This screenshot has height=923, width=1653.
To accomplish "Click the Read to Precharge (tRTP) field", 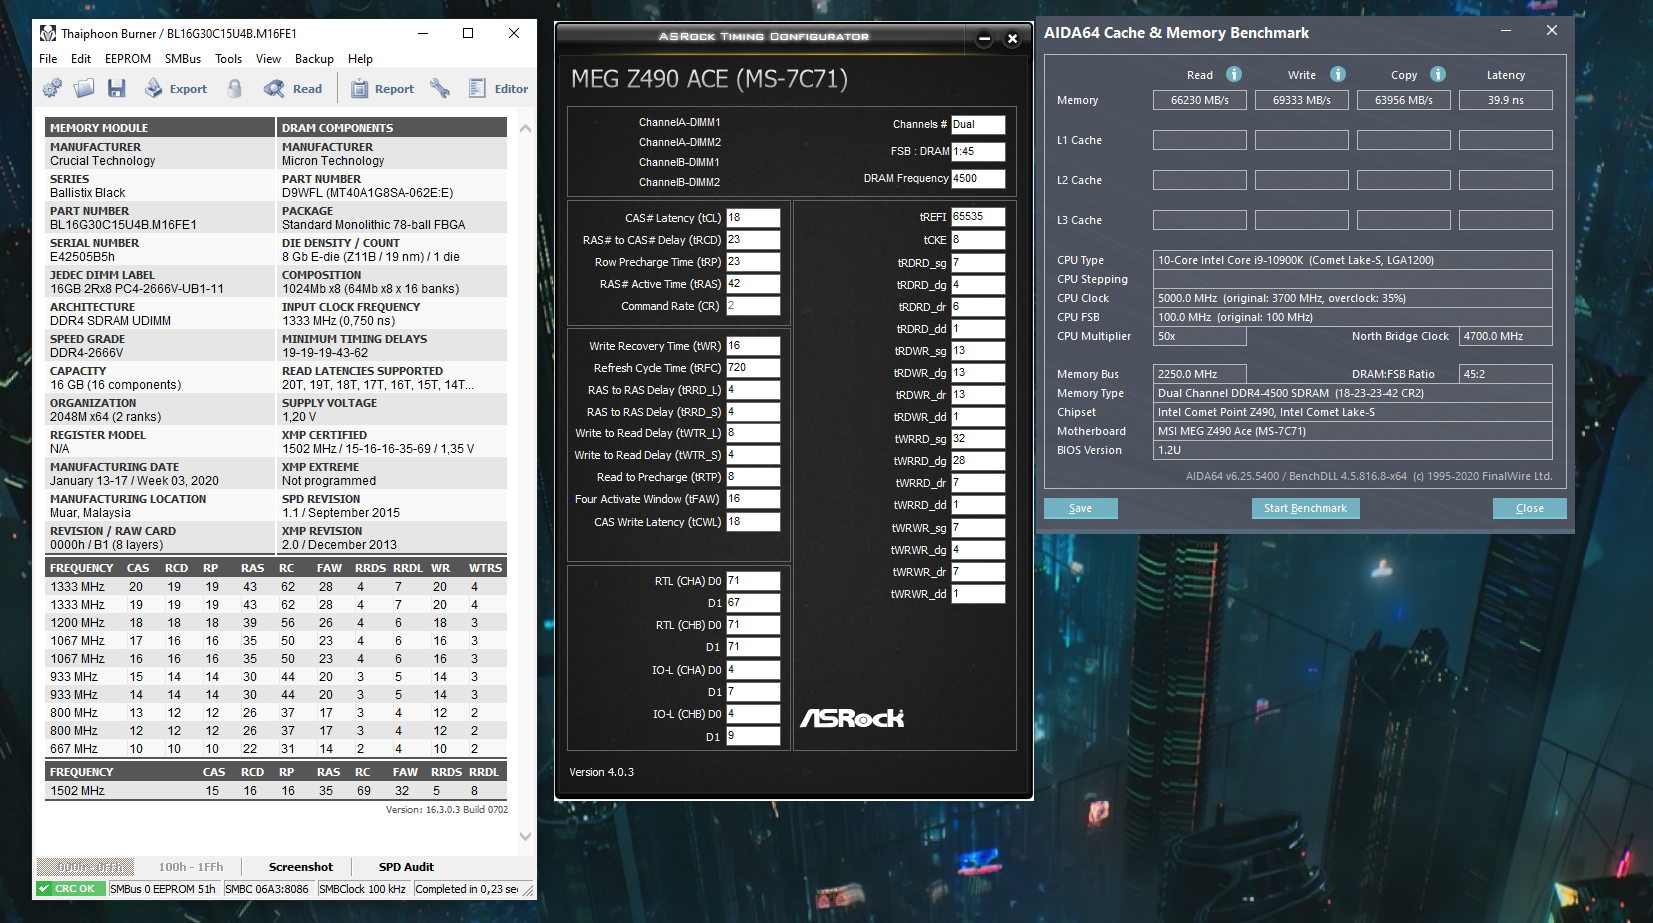I will click(753, 477).
